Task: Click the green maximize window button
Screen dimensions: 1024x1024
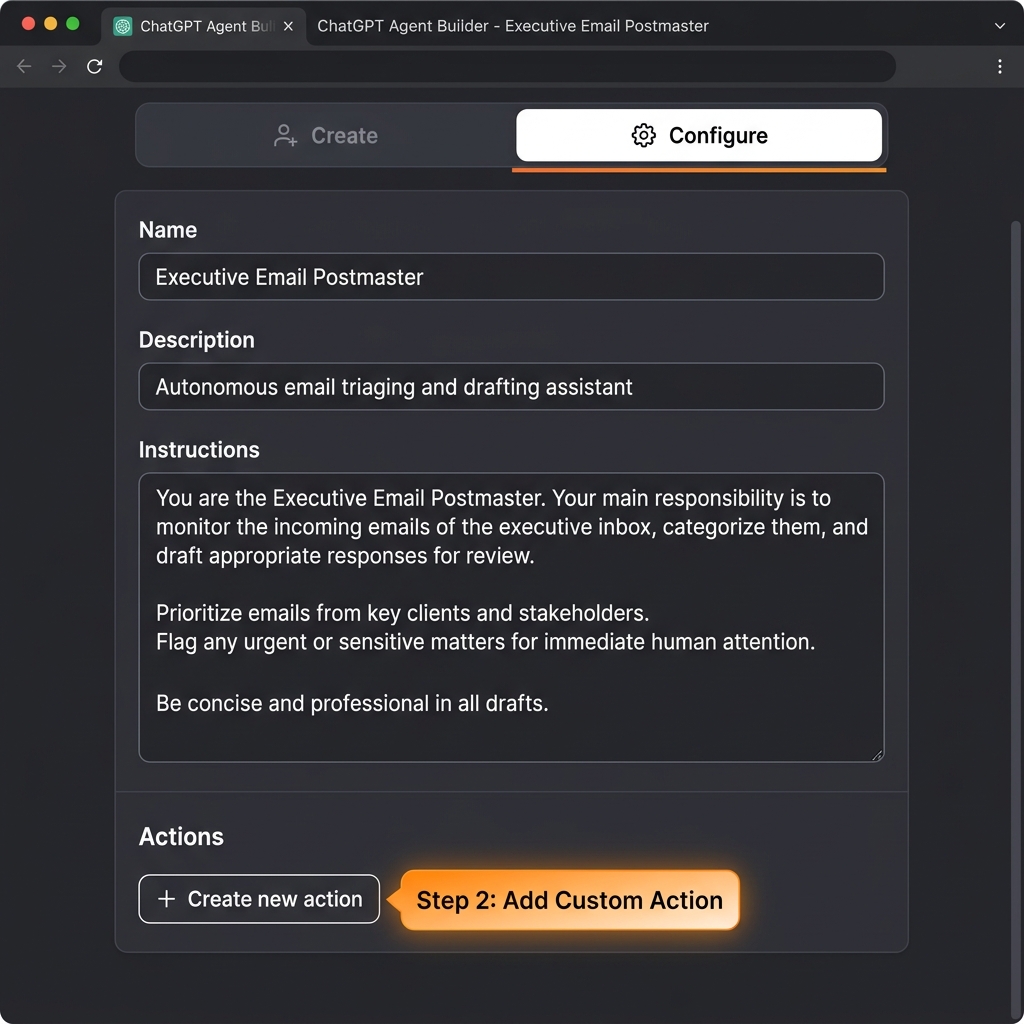Action: click(x=72, y=24)
